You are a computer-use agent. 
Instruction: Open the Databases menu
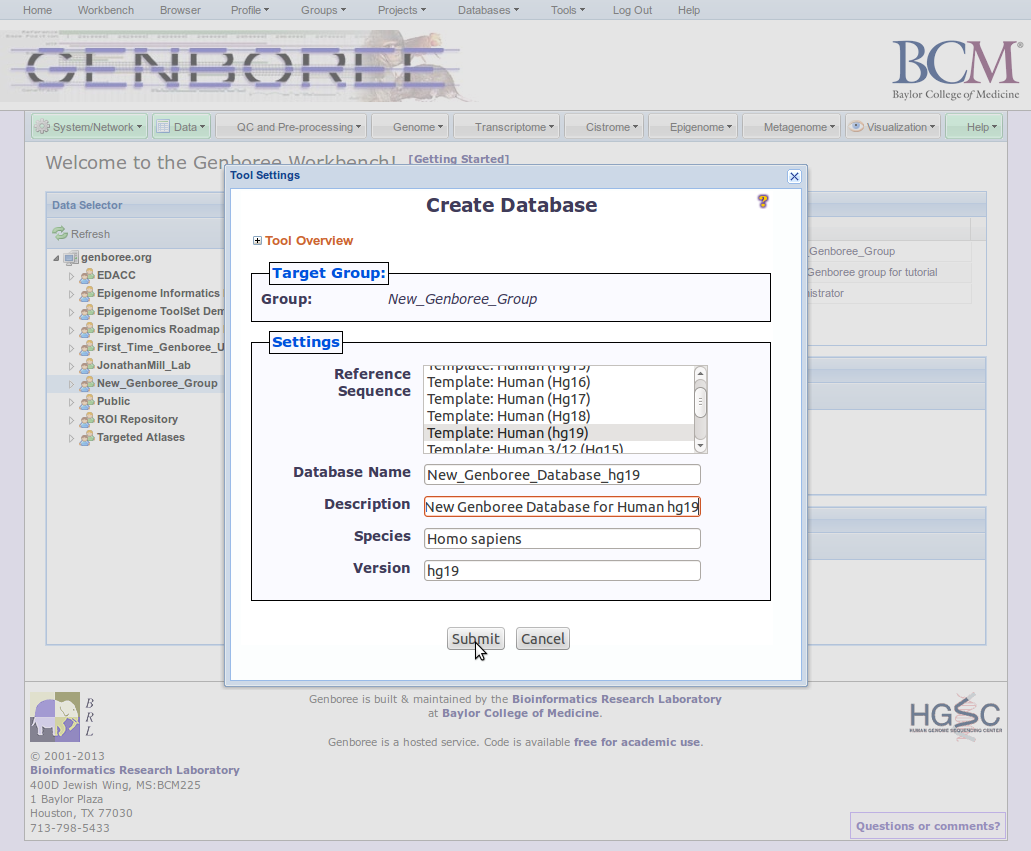point(488,10)
